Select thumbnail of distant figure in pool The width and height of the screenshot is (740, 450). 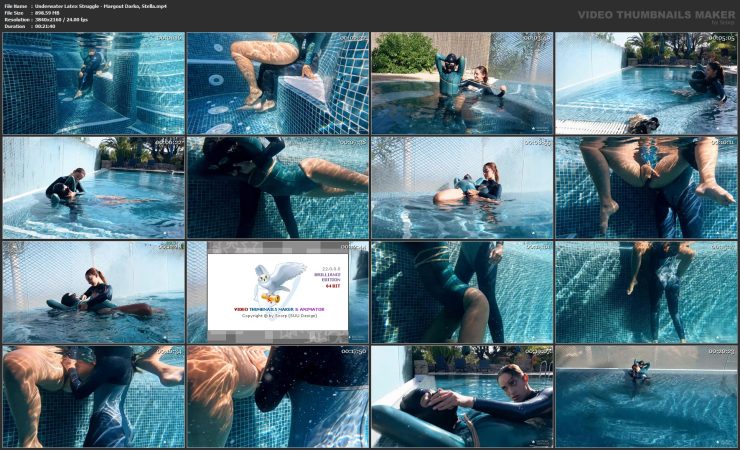click(645, 395)
